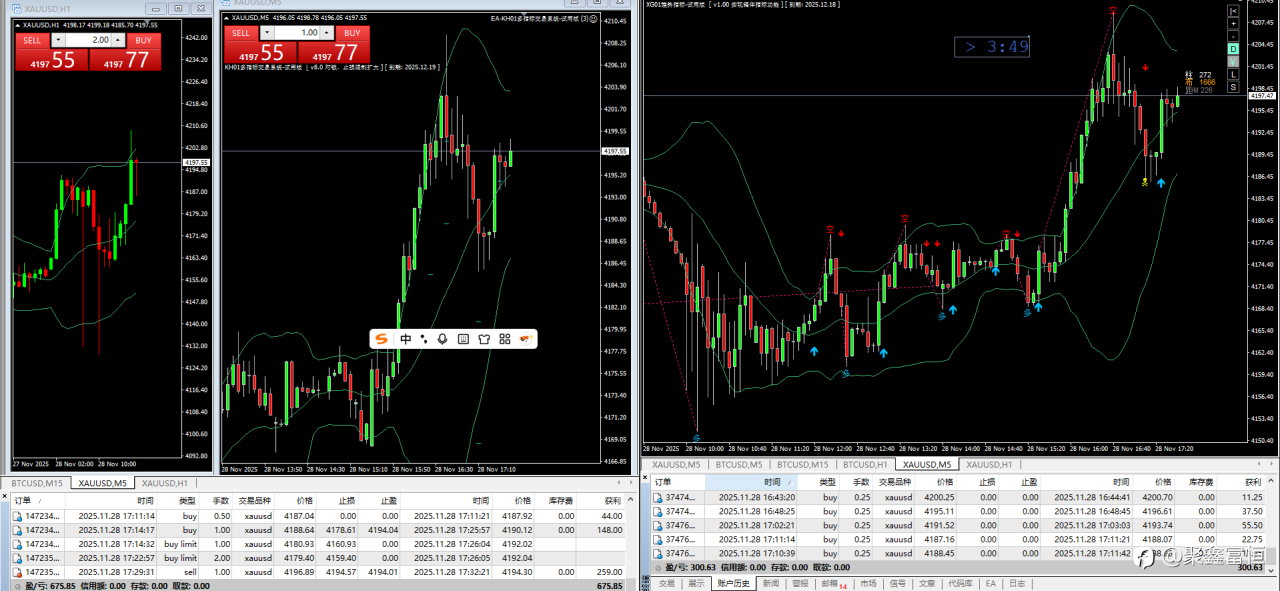
Task: Click the microphone voice input icon
Action: (443, 339)
